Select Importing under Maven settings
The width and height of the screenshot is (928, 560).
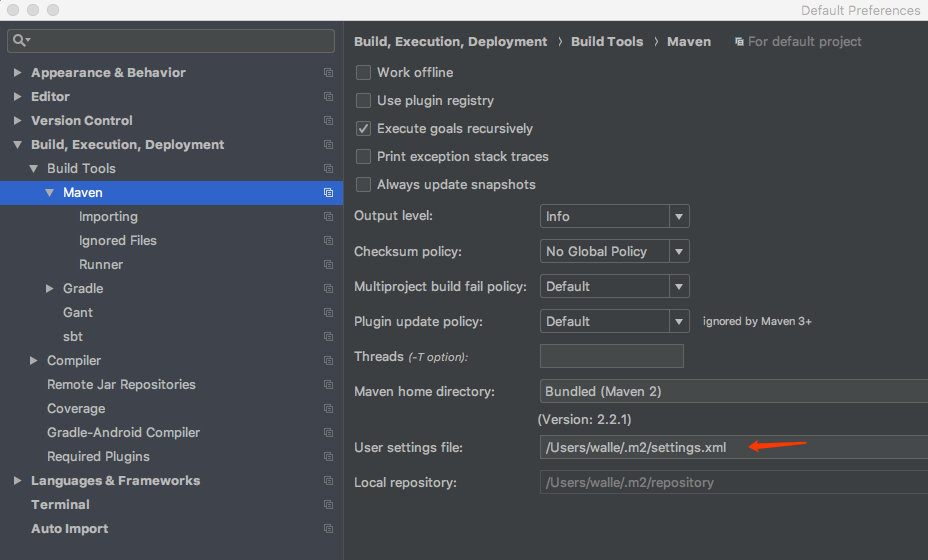pyautogui.click(x=108, y=217)
